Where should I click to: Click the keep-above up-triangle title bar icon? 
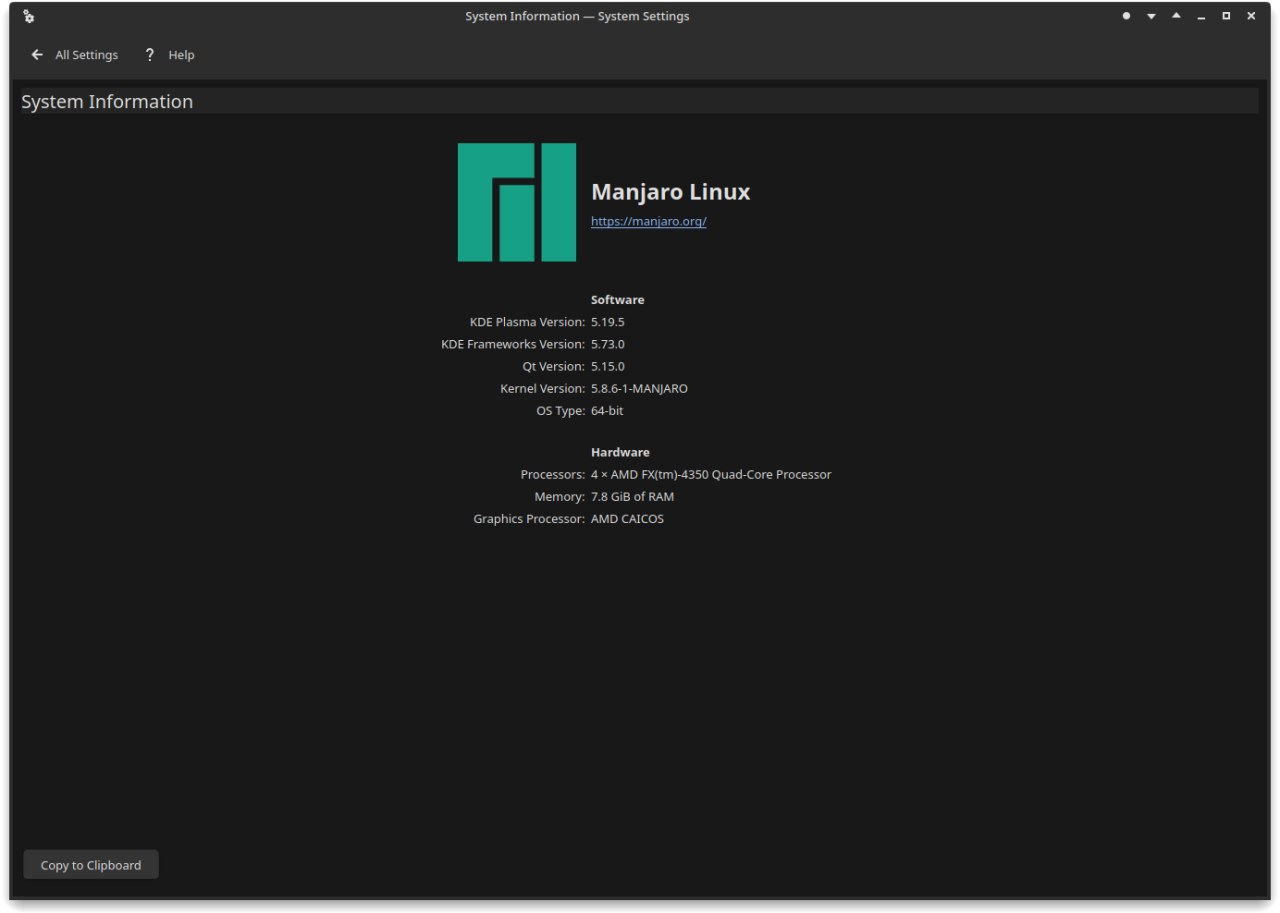[1176, 16]
